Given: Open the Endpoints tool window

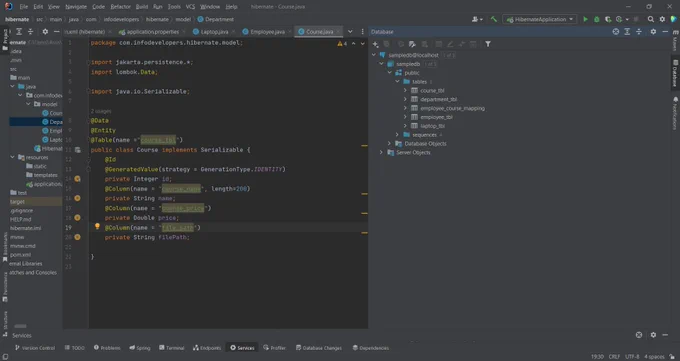Looking at the screenshot, I should pos(207,348).
